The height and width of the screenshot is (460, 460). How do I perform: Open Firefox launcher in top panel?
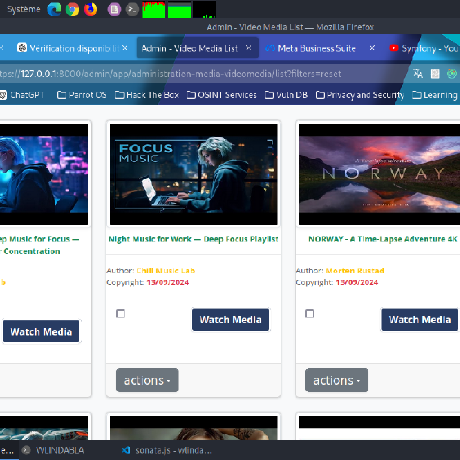[x=90, y=9]
